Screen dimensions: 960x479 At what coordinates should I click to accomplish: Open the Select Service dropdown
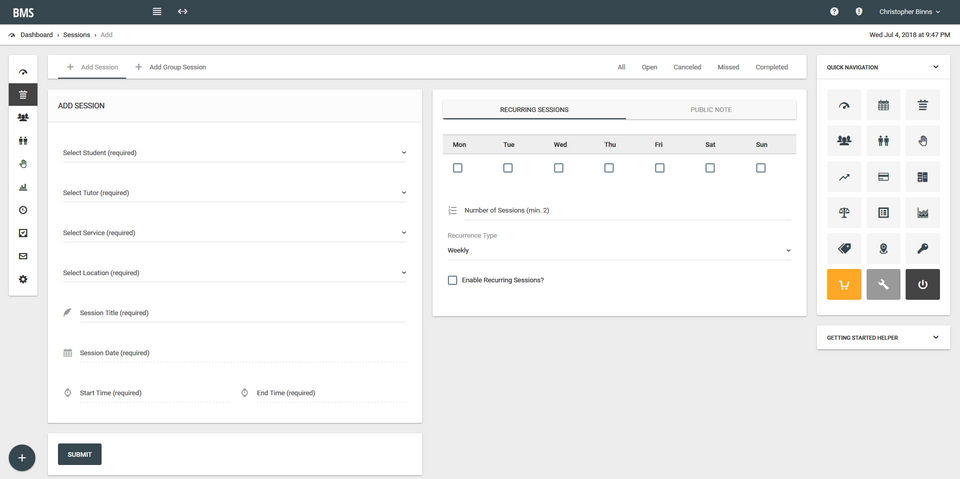pos(234,233)
